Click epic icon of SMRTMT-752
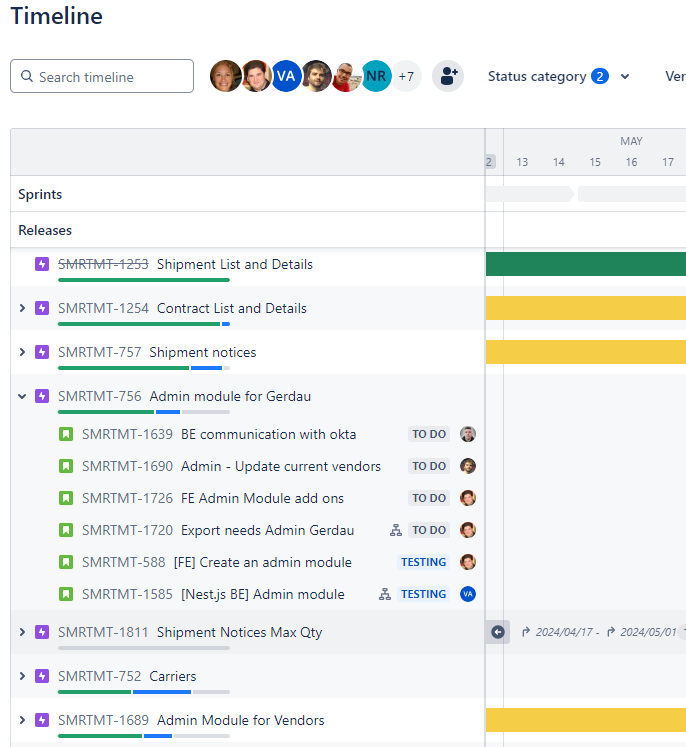 [x=42, y=676]
